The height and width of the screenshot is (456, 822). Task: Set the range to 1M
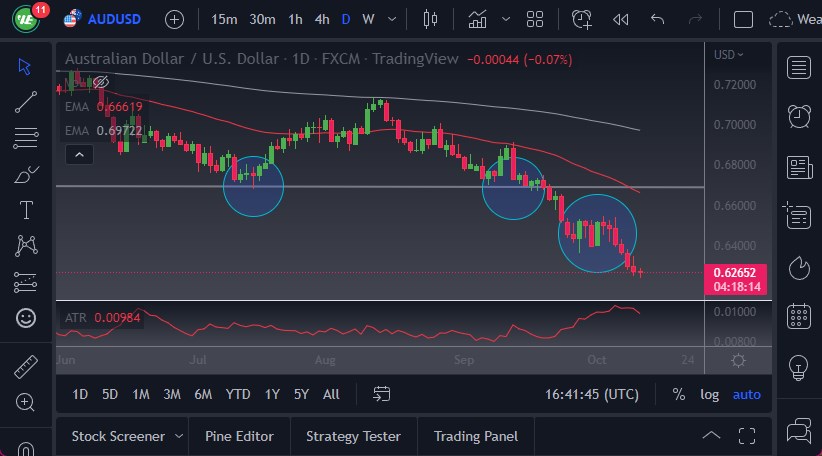[x=140, y=394]
